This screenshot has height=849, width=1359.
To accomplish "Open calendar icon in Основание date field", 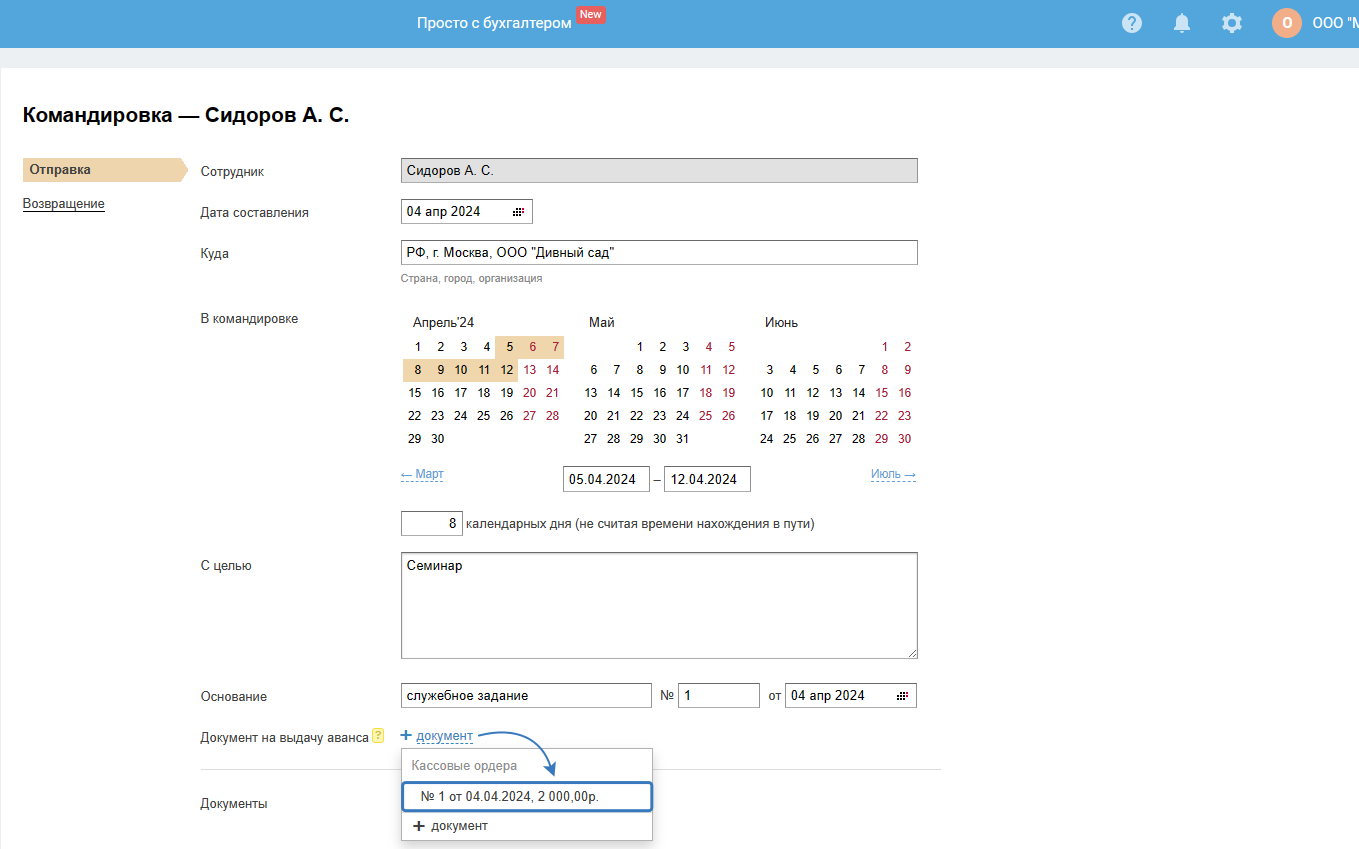I will pos(902,696).
